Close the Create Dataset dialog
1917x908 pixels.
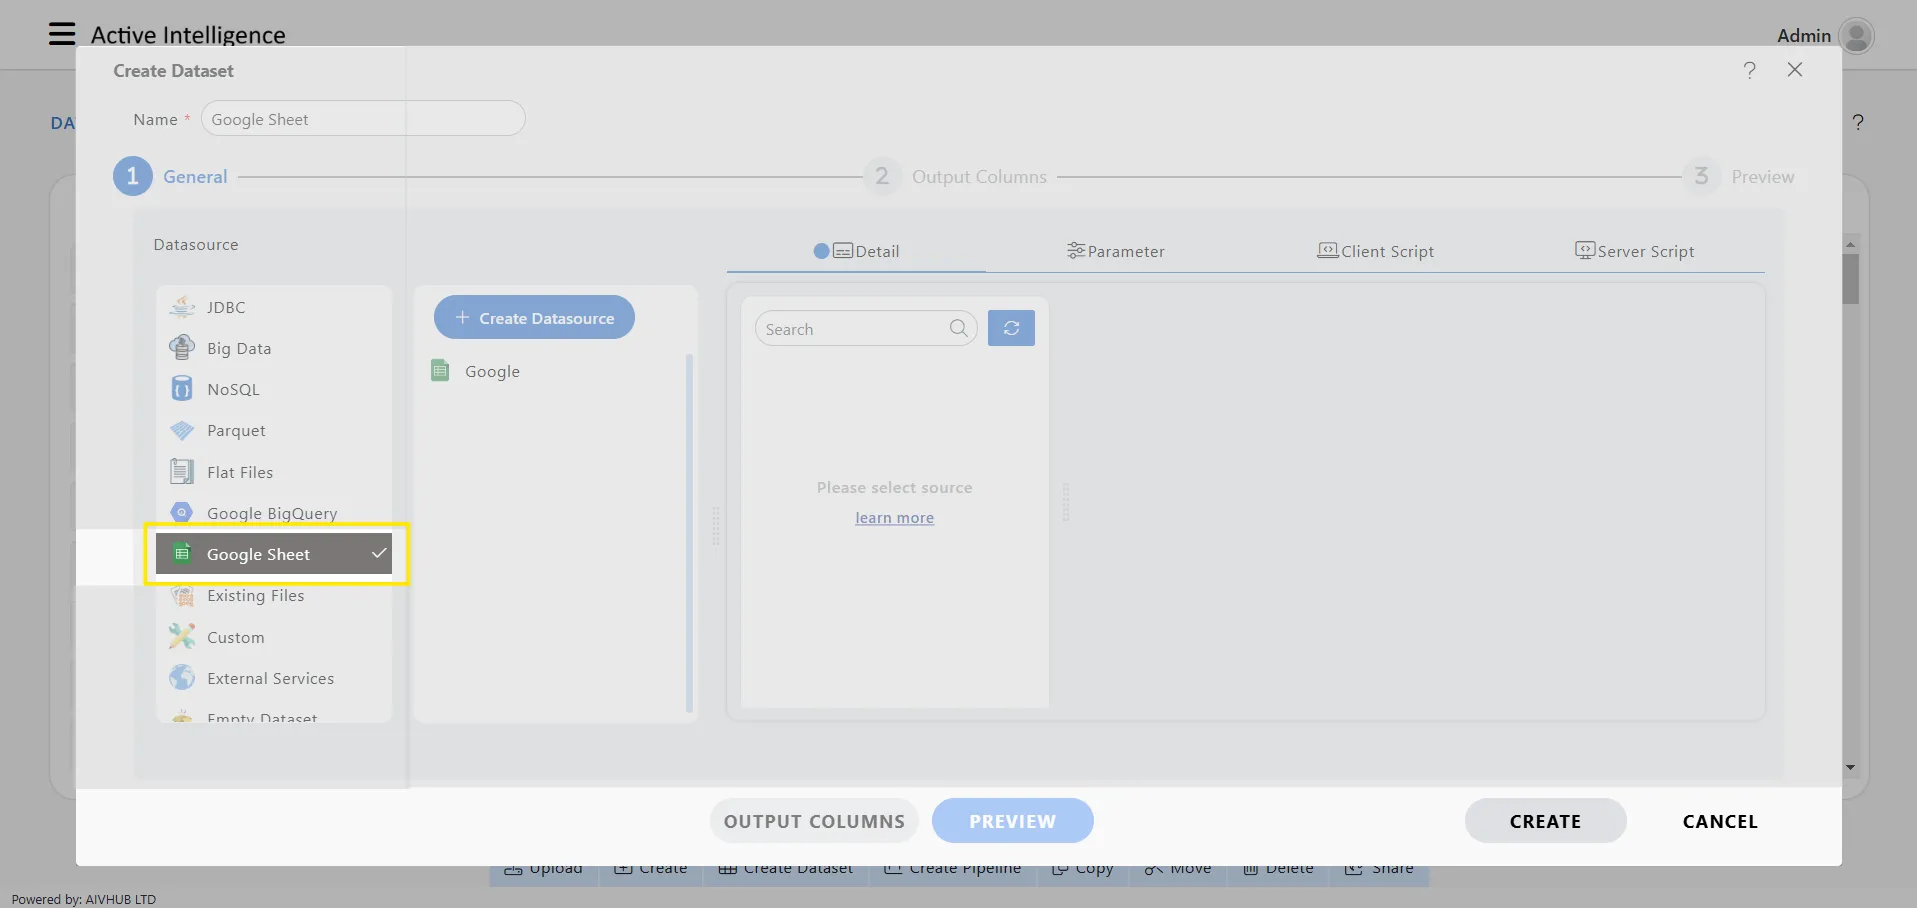tap(1795, 69)
